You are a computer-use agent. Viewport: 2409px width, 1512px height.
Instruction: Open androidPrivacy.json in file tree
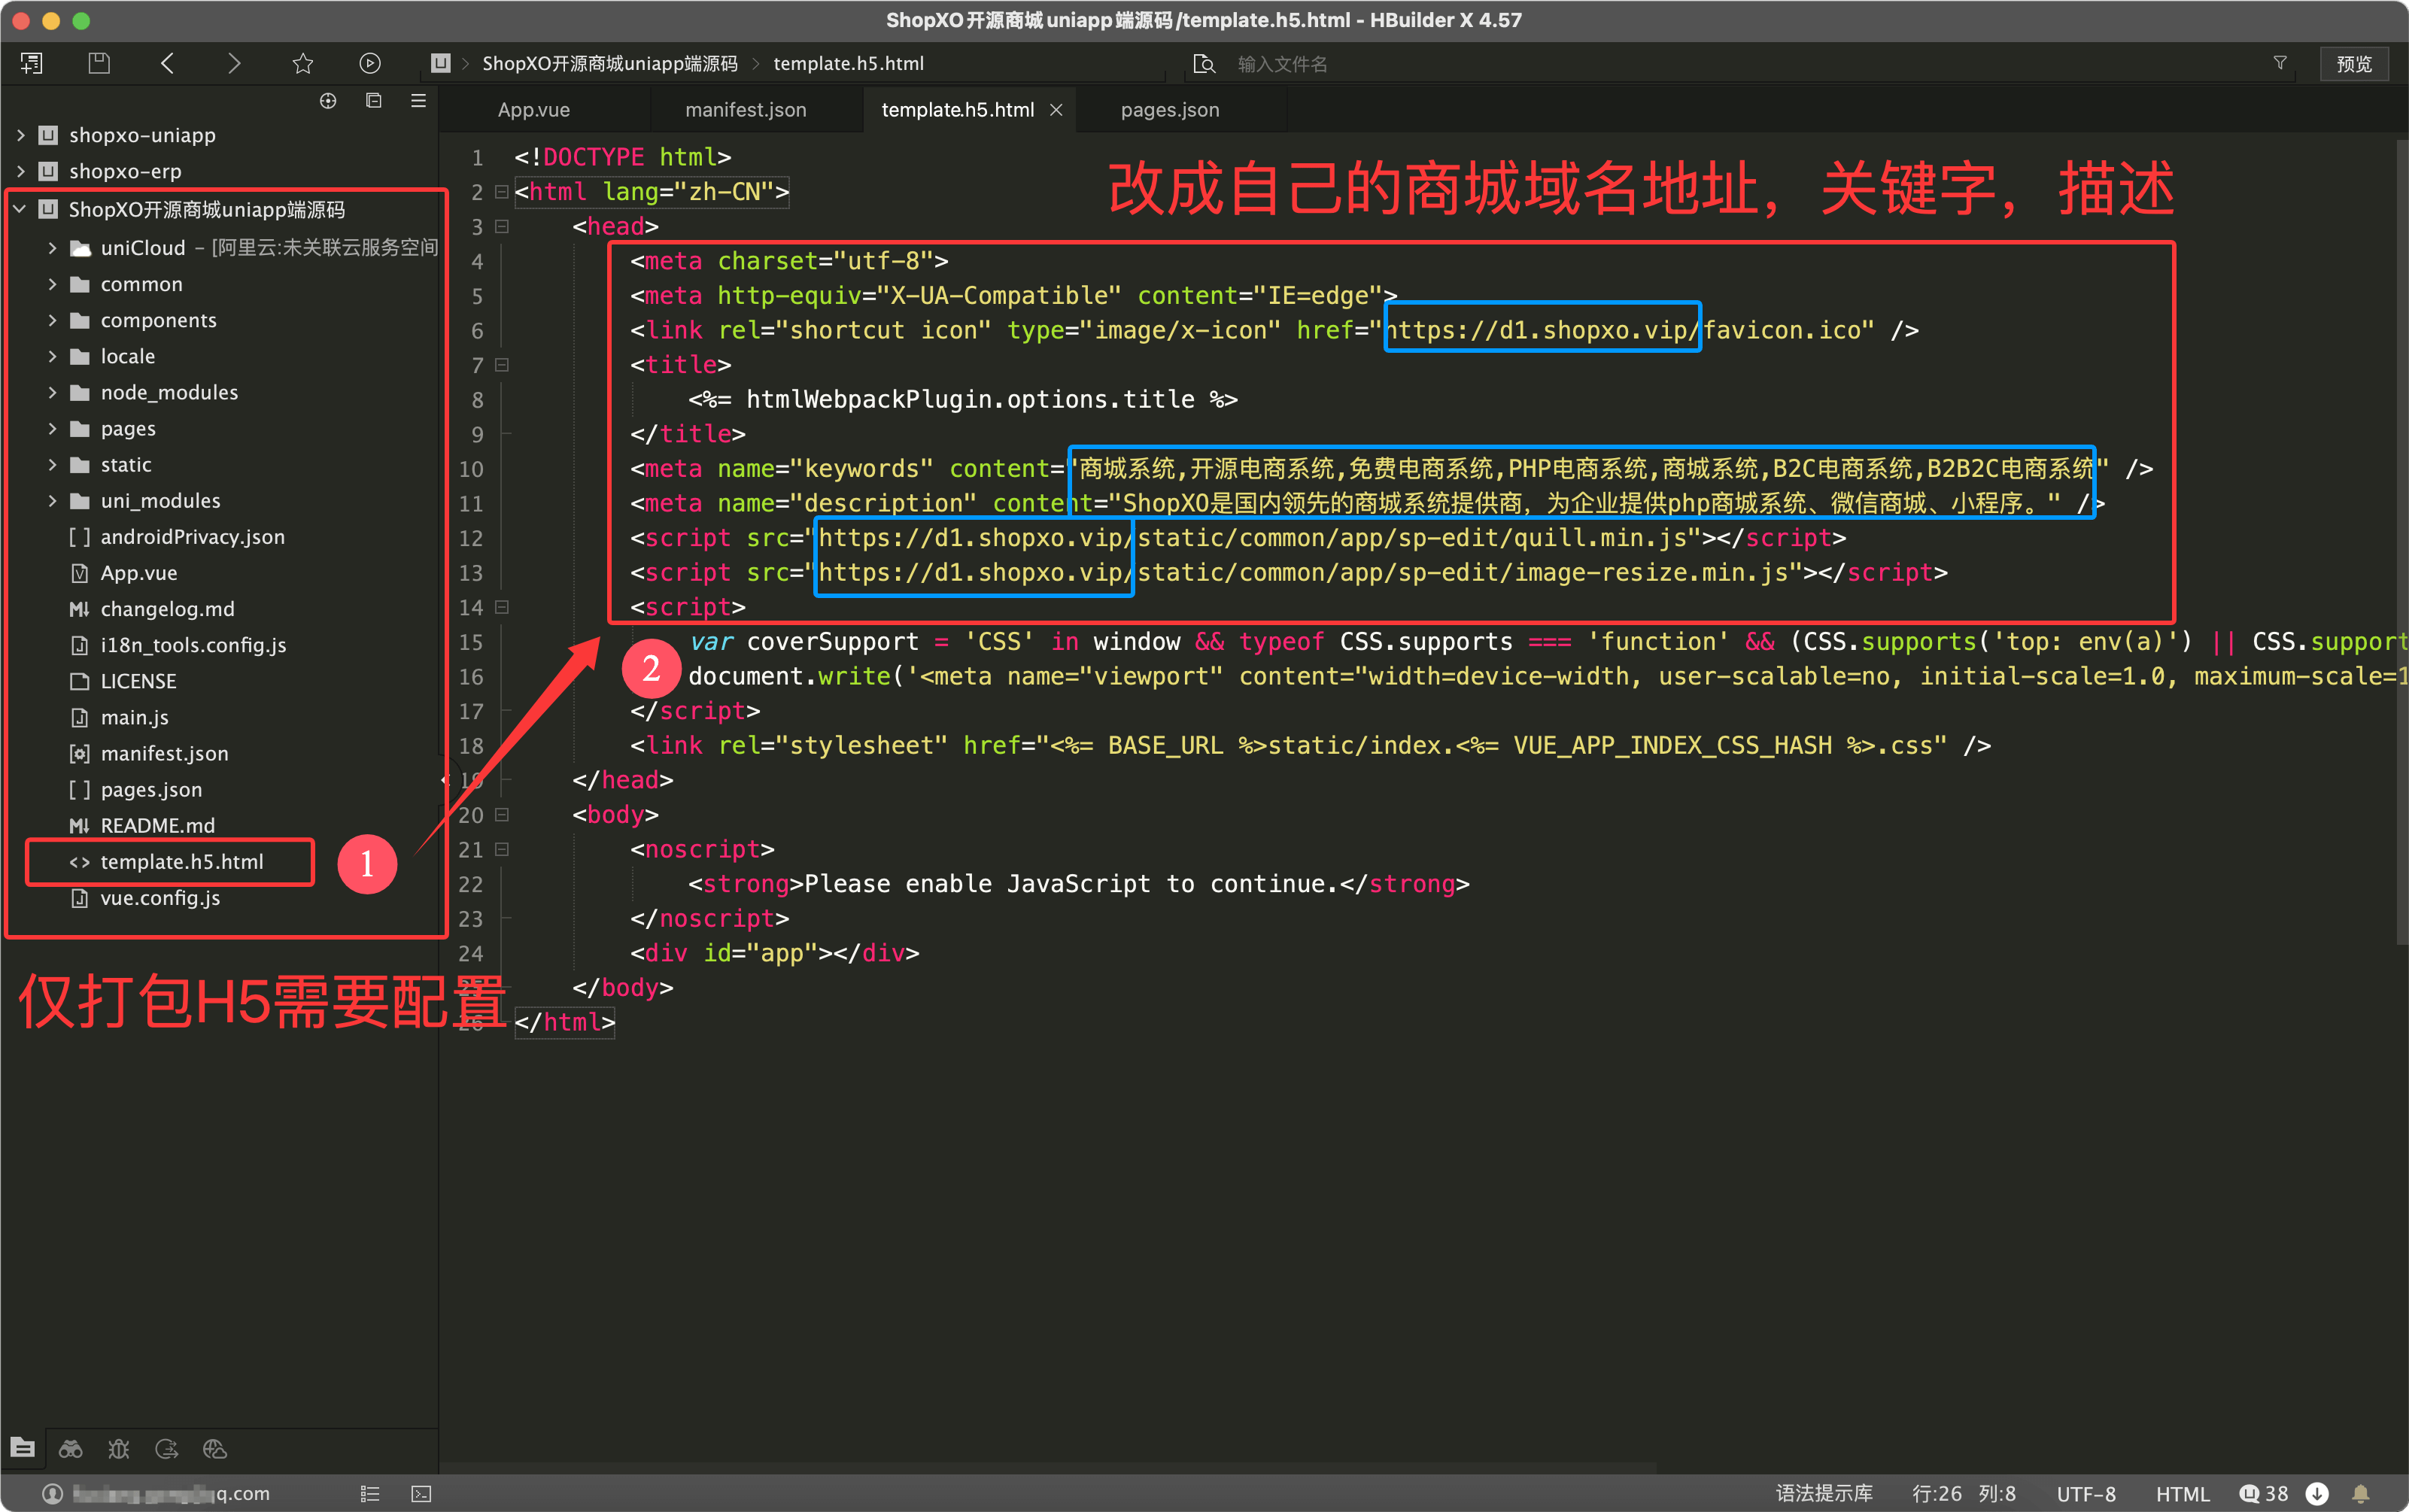click(192, 537)
